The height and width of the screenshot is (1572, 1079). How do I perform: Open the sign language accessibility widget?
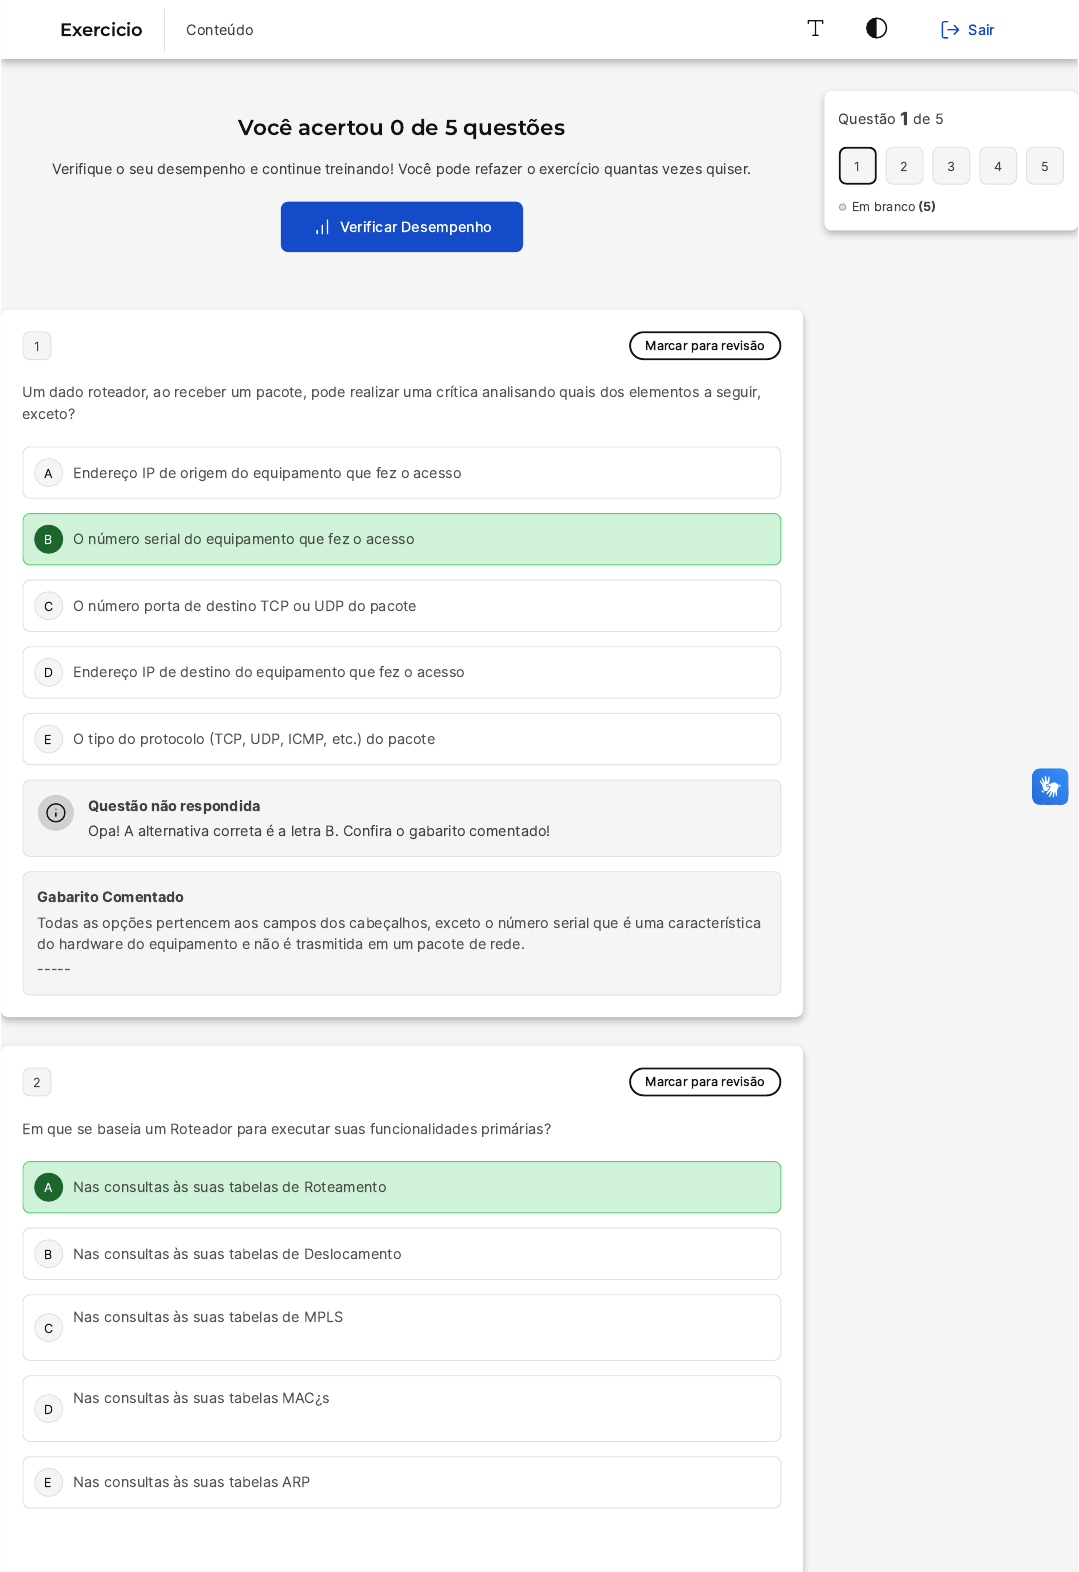1050,786
